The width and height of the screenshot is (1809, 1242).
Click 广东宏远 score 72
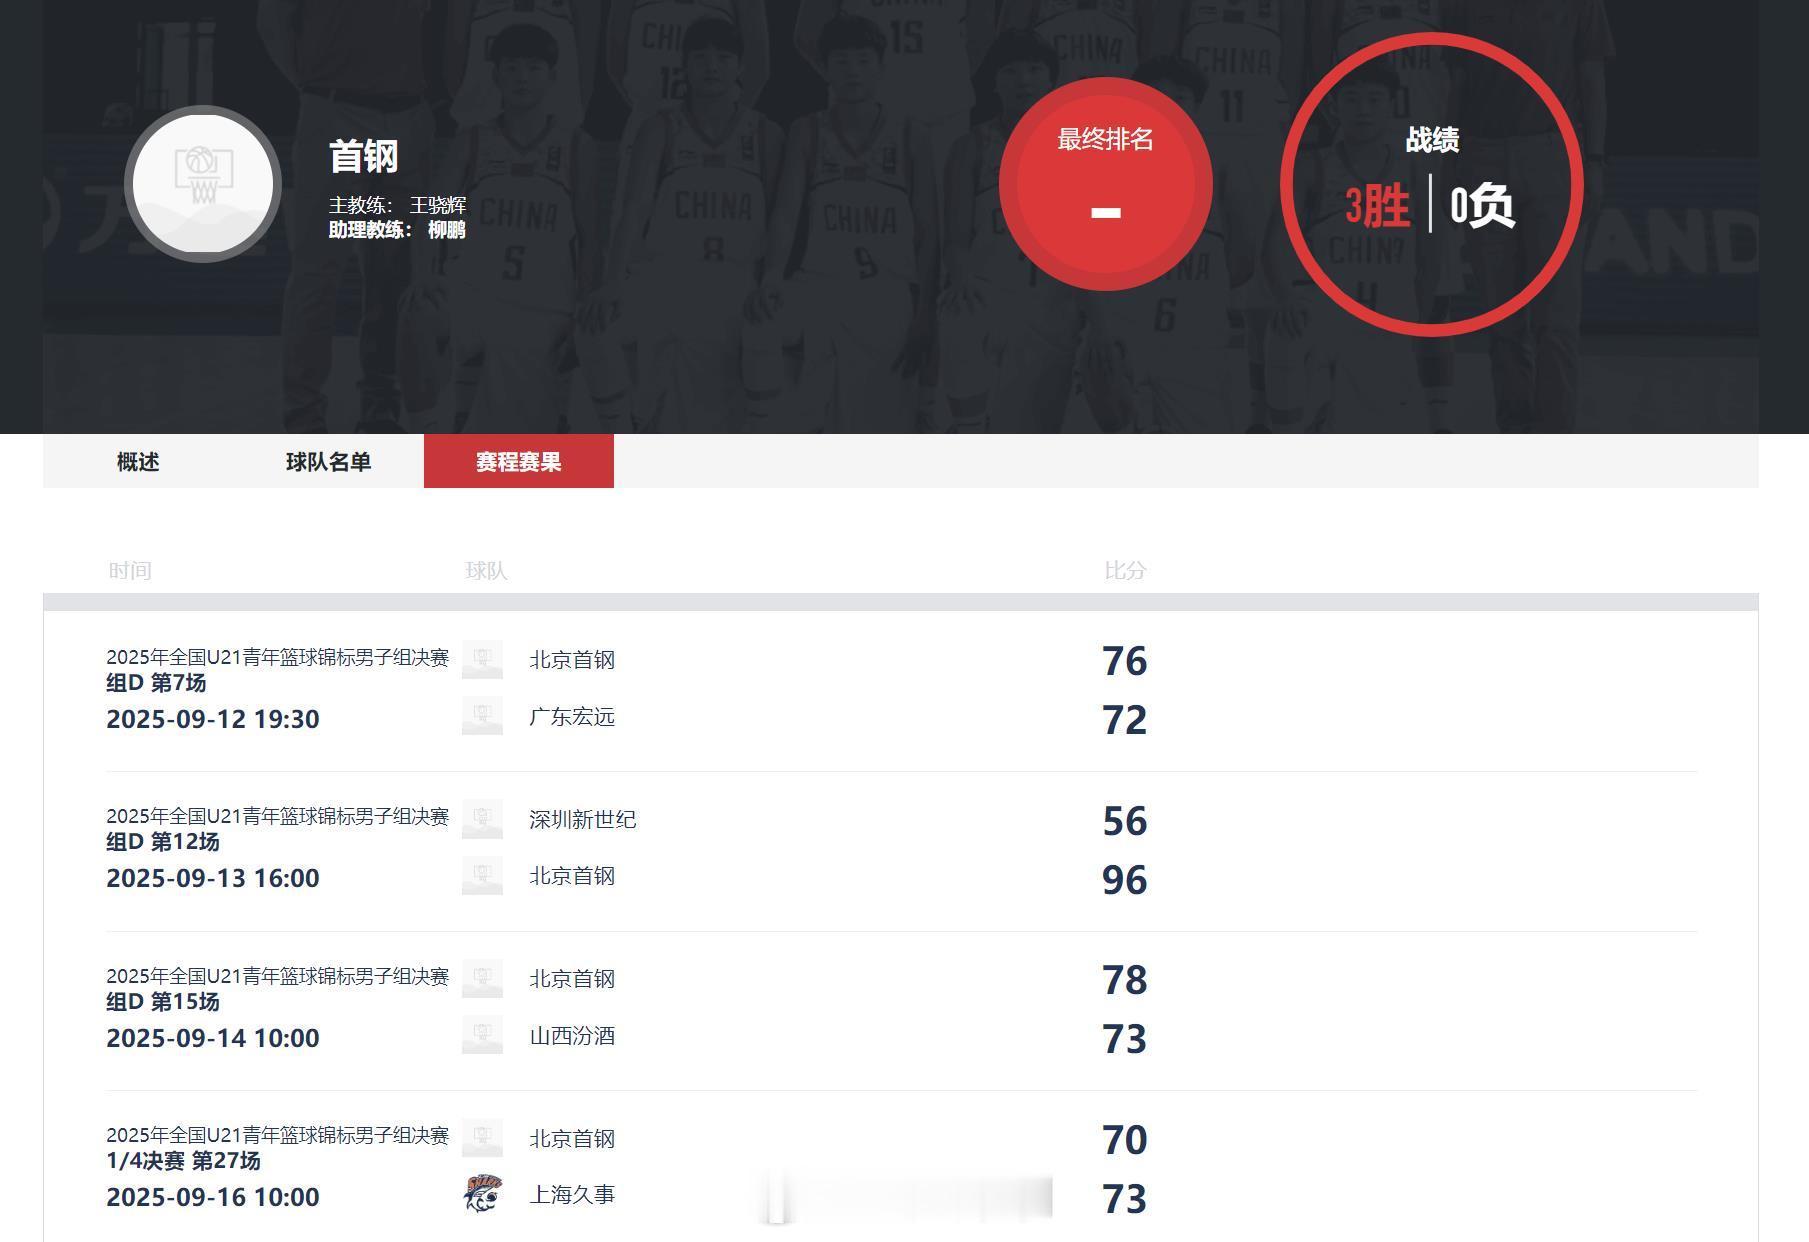(x=1125, y=720)
